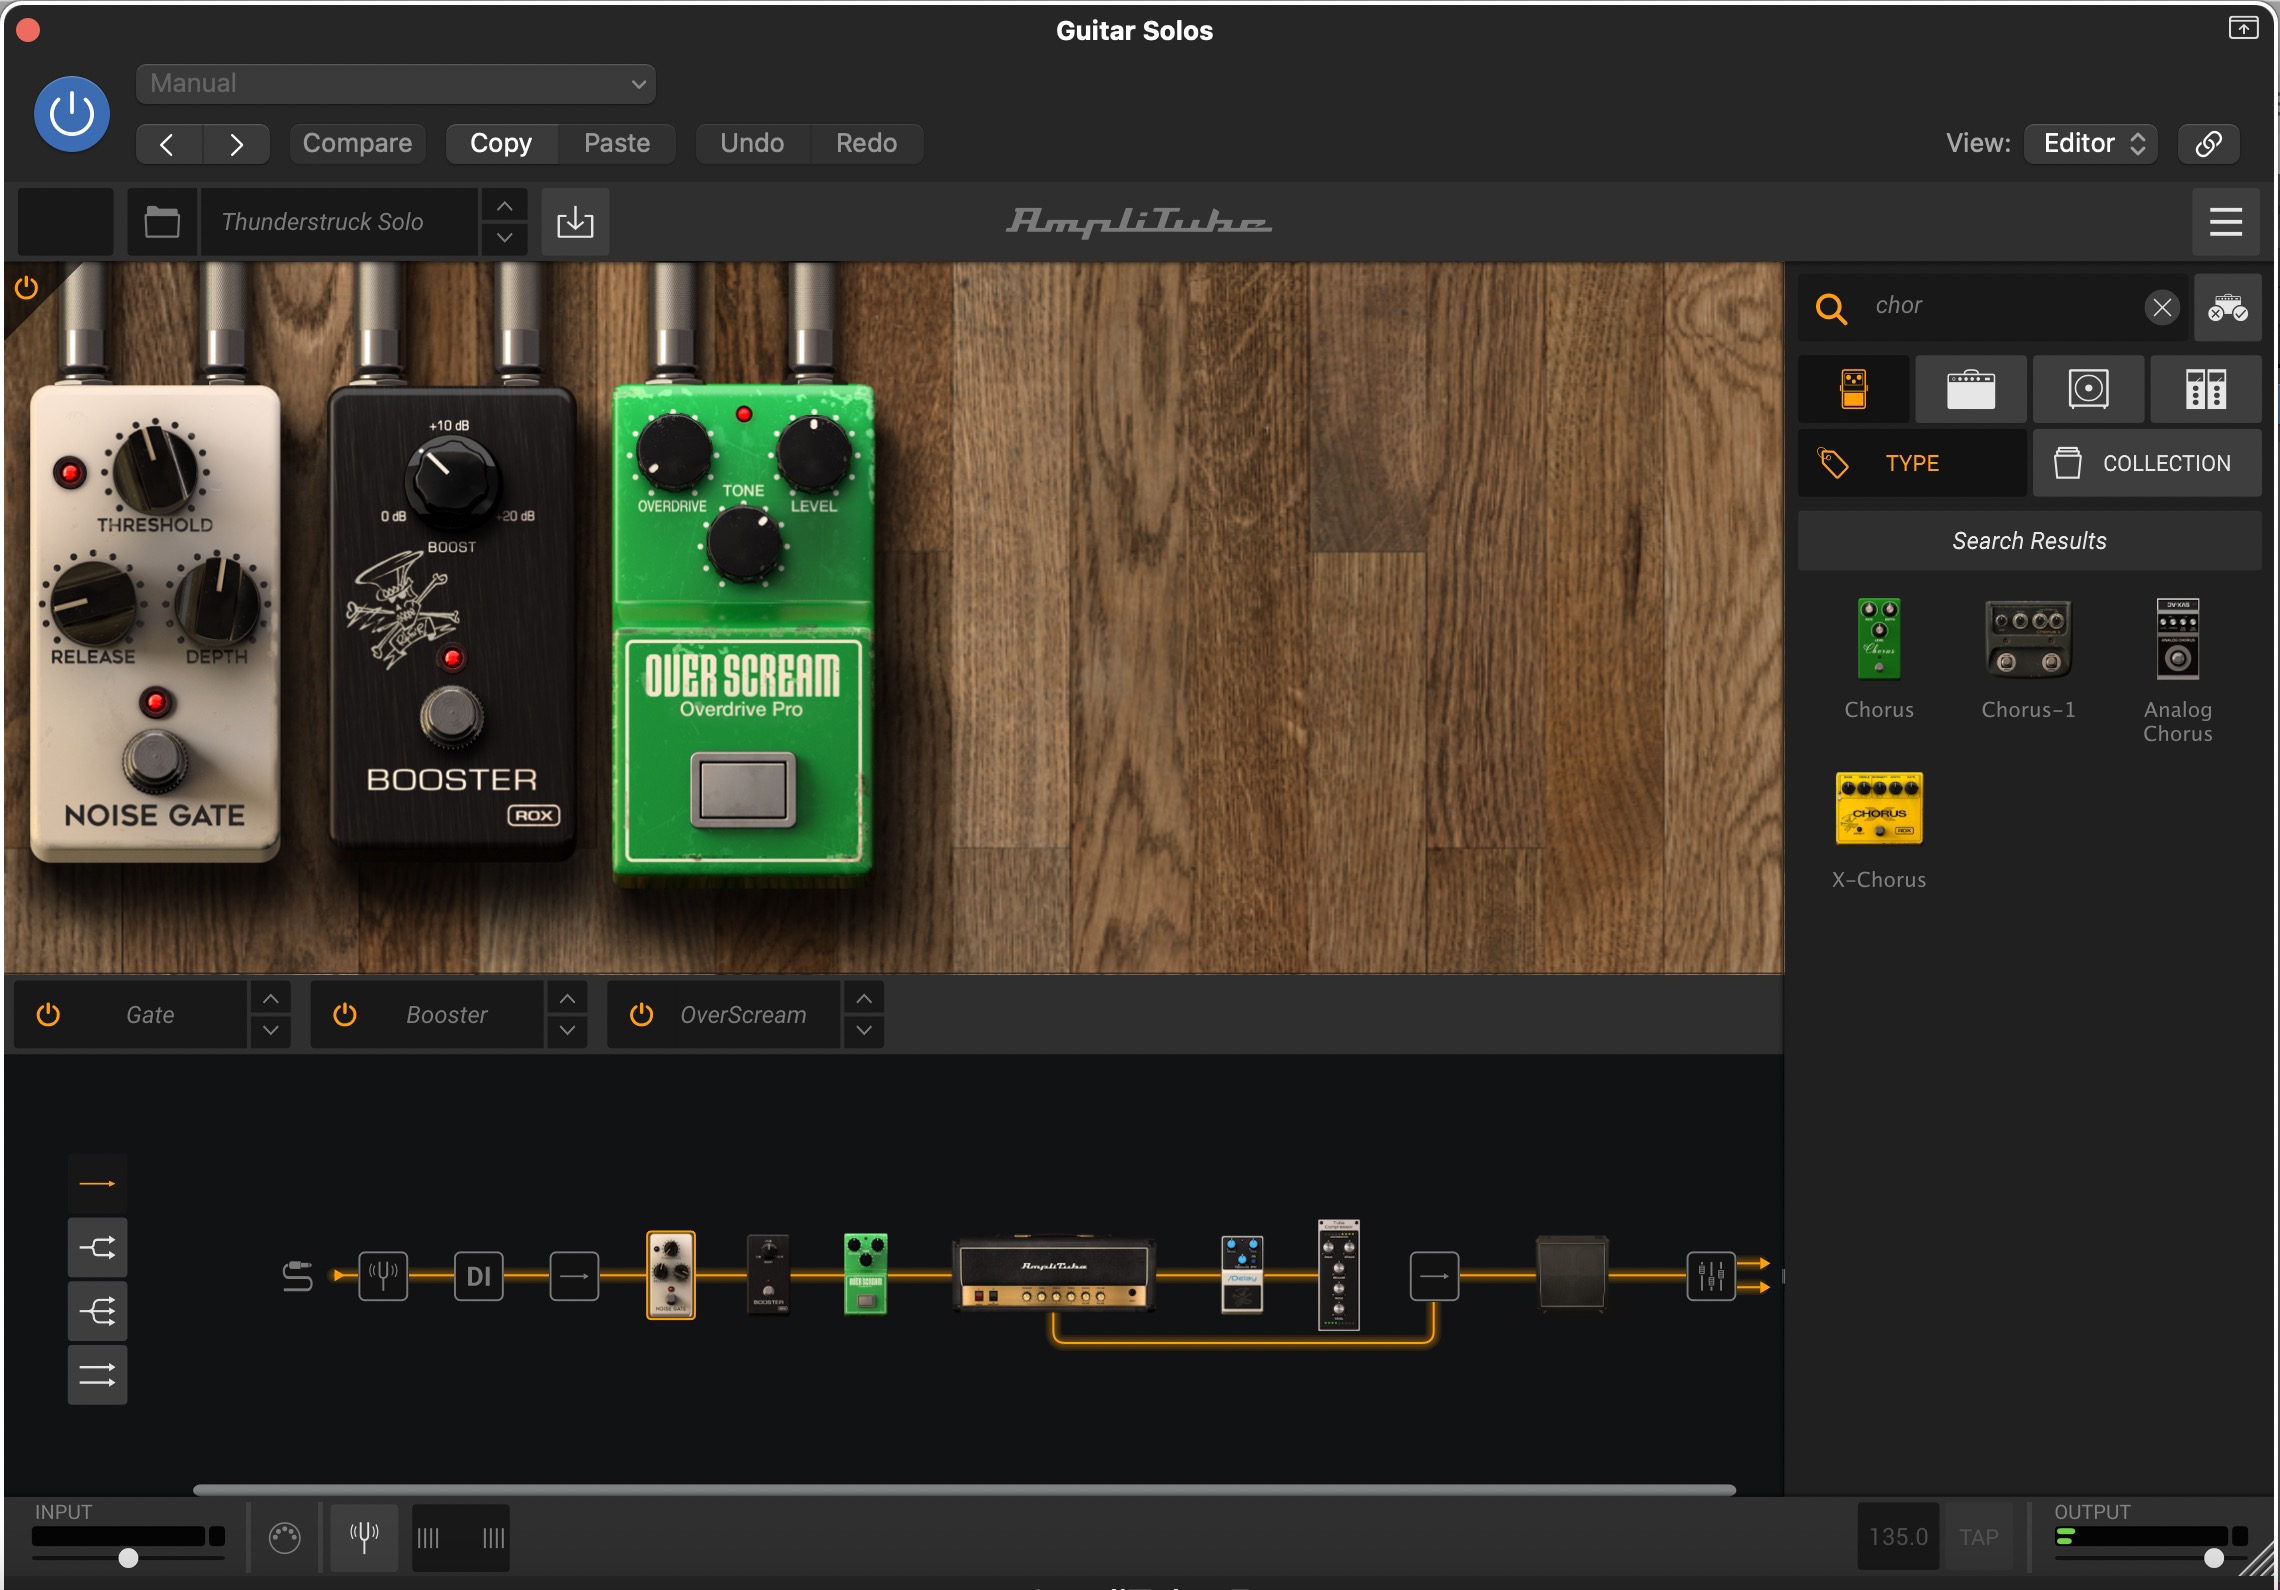2280x1590 pixels.
Task: Toggle the plugin power button
Action: 72,114
